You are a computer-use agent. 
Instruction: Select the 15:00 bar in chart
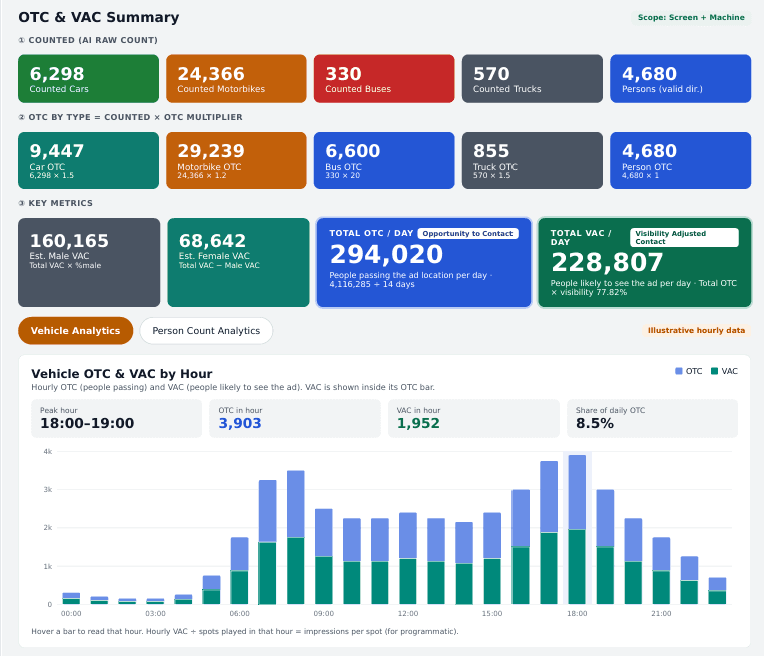coord(492,559)
